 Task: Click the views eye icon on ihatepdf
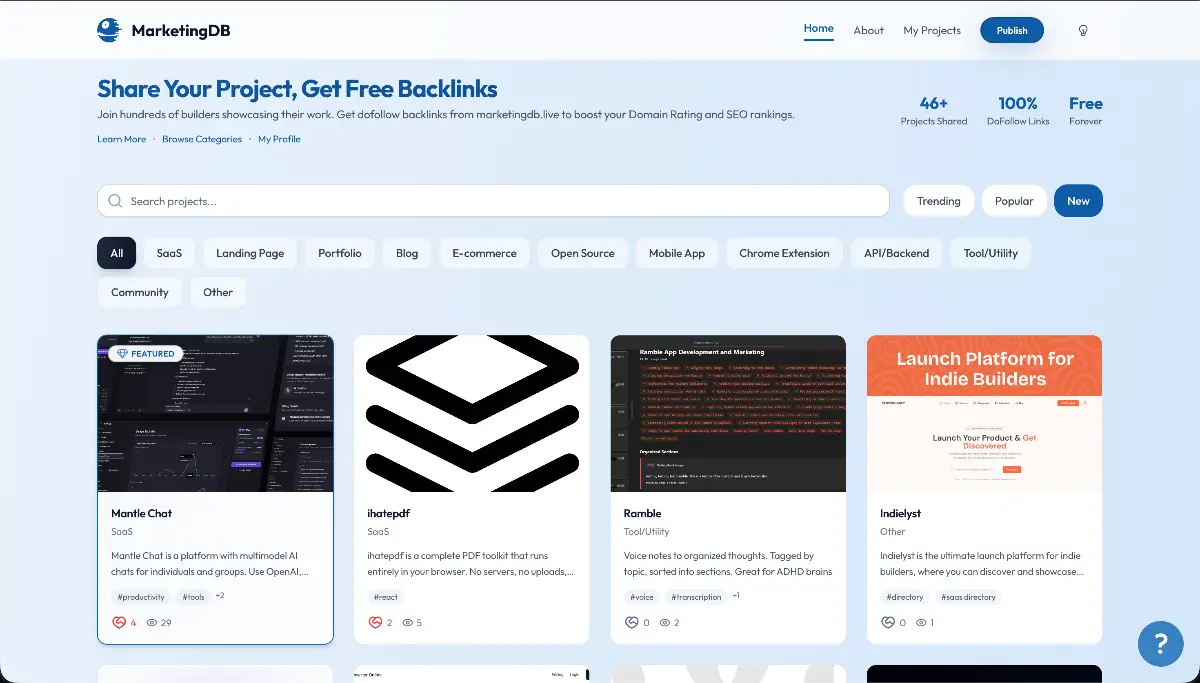click(404, 621)
